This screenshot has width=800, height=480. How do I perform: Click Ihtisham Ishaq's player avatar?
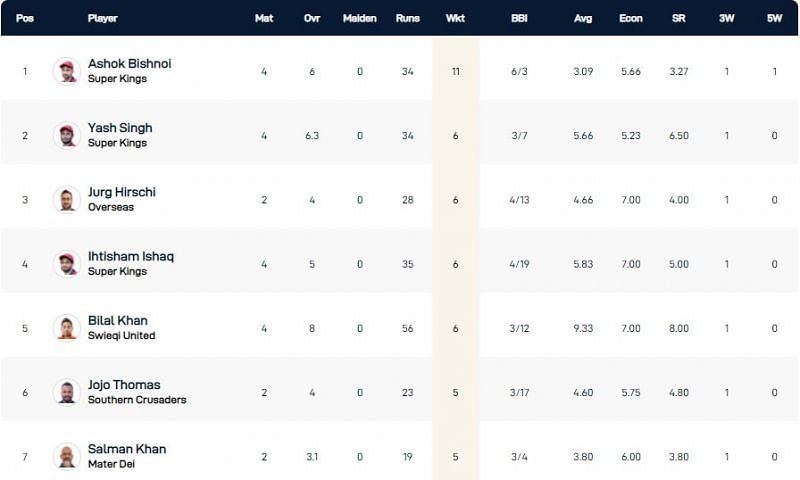point(67,263)
